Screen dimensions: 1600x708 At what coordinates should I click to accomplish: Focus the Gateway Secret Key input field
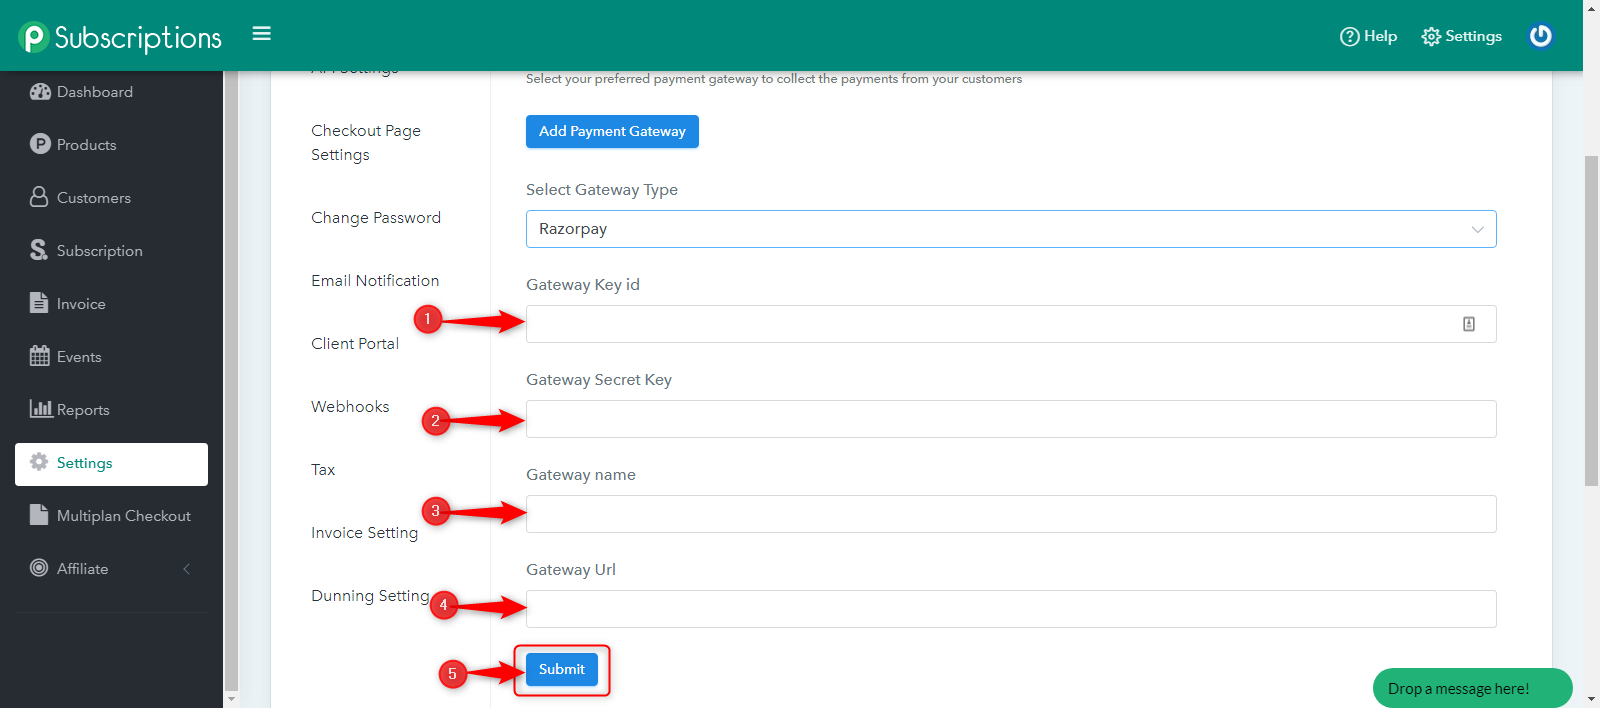(x=1011, y=419)
